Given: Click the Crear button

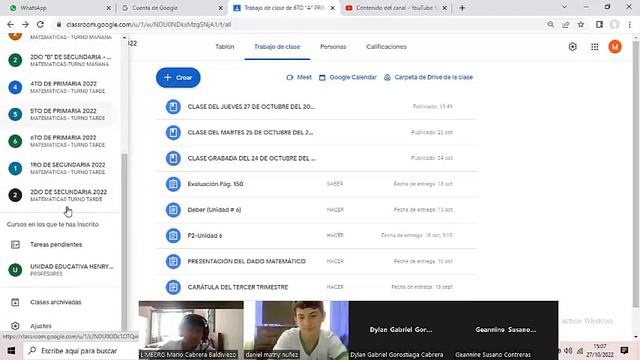Looking at the screenshot, I should coord(178,77).
